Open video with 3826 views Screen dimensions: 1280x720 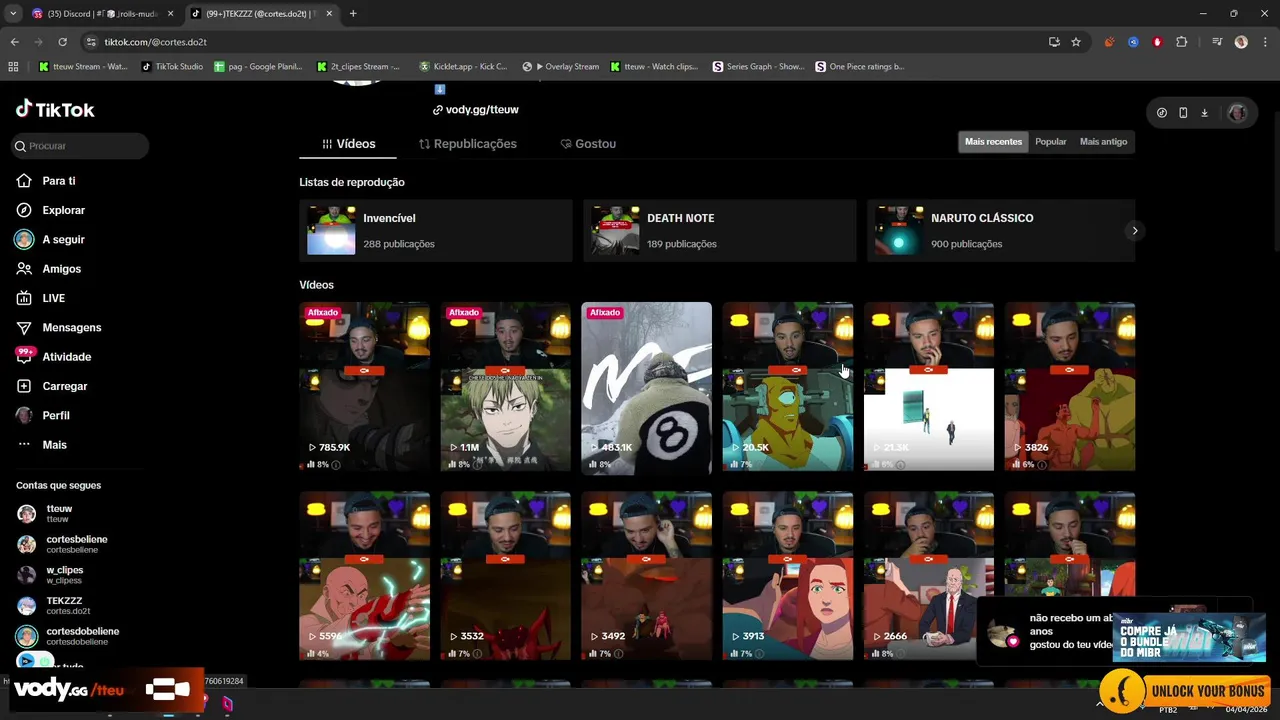coord(1070,387)
